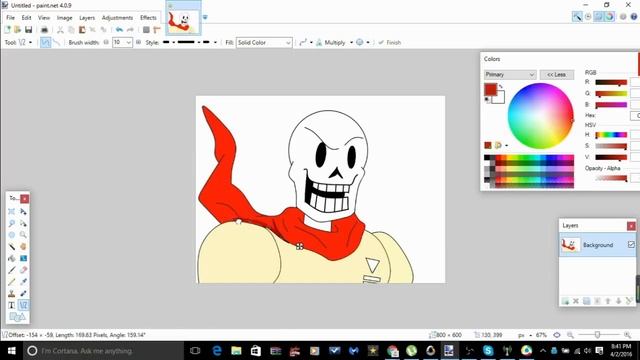Select the Rectangle Select tool
This screenshot has height=360, width=640.
click(11, 211)
